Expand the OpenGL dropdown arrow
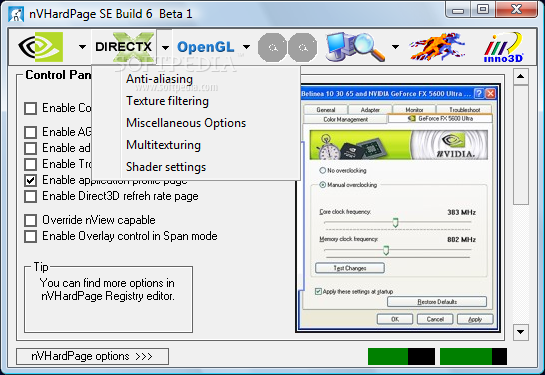 [x=246, y=47]
